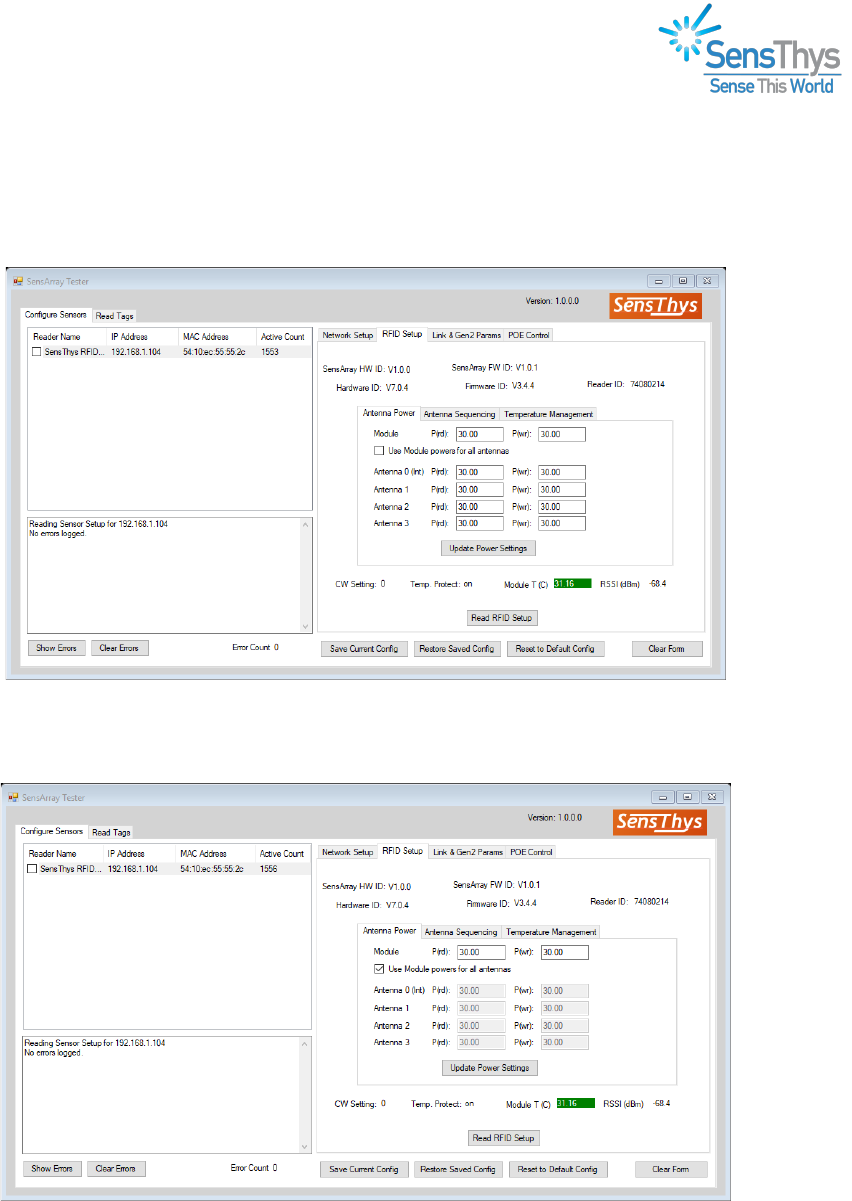Click Show Errors button in lower window
Image resolution: width=852 pixels, height=1201 pixels.
click(x=52, y=1168)
